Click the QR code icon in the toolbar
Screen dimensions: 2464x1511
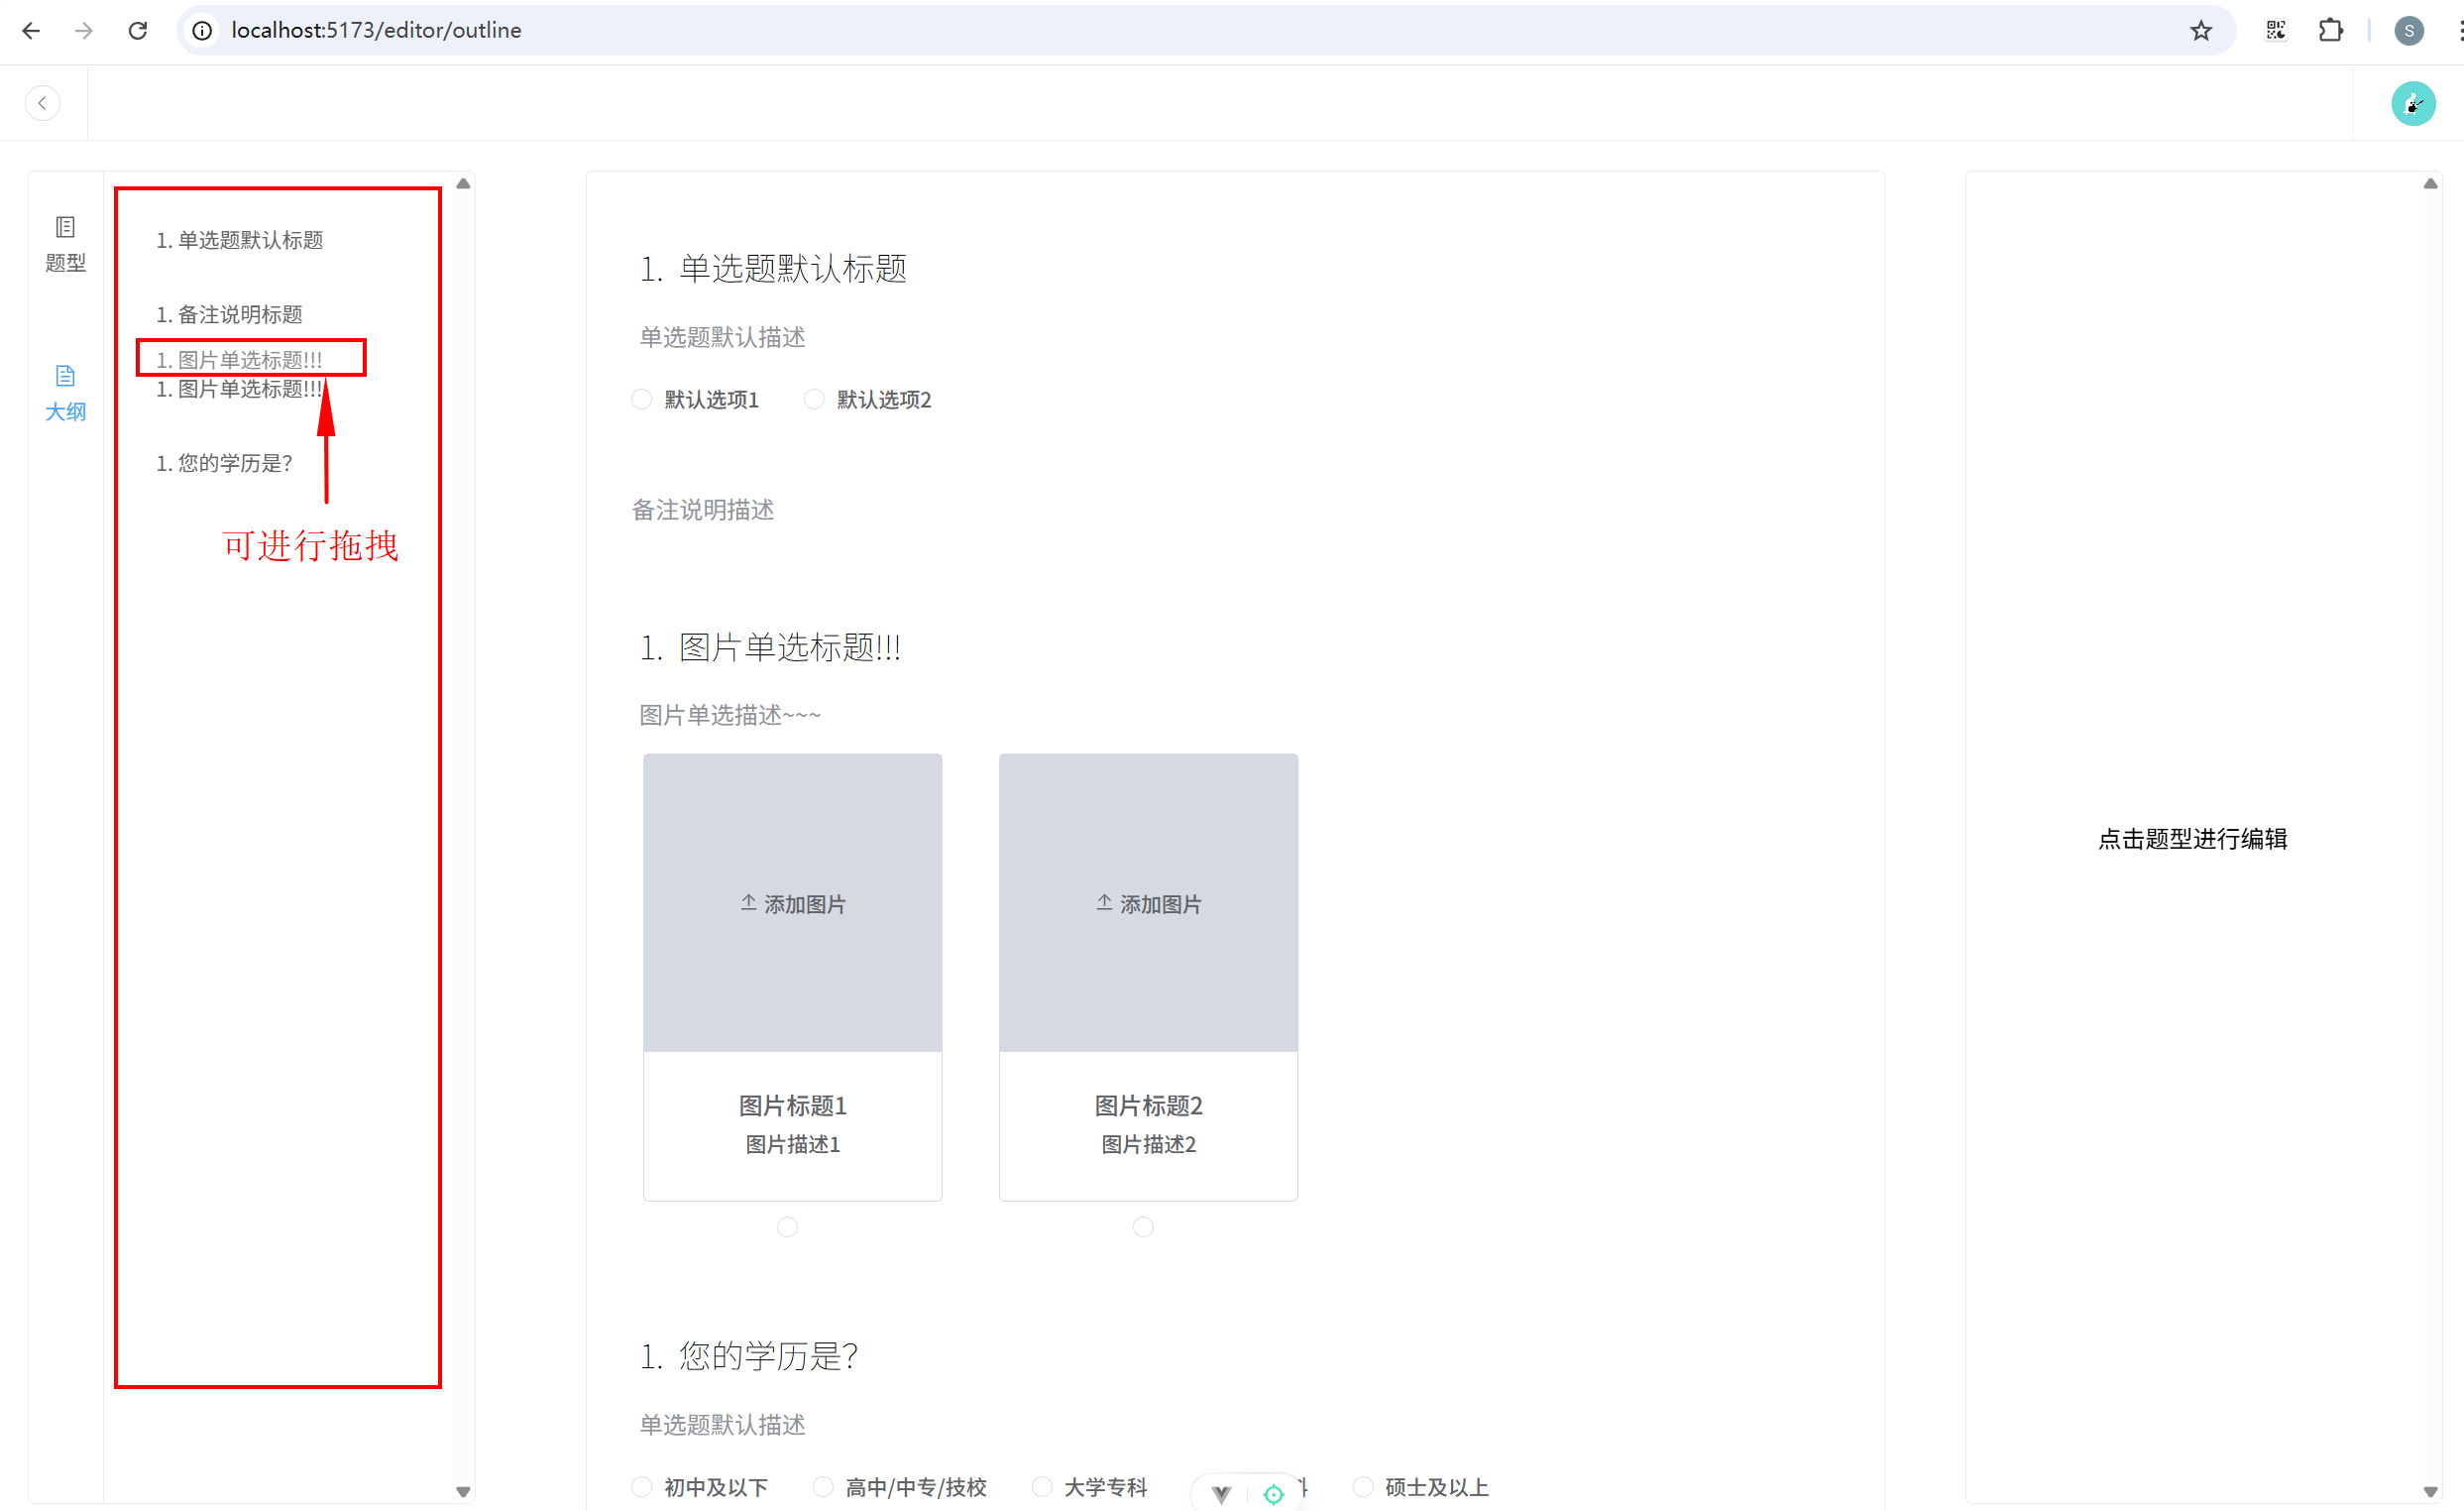click(2275, 30)
